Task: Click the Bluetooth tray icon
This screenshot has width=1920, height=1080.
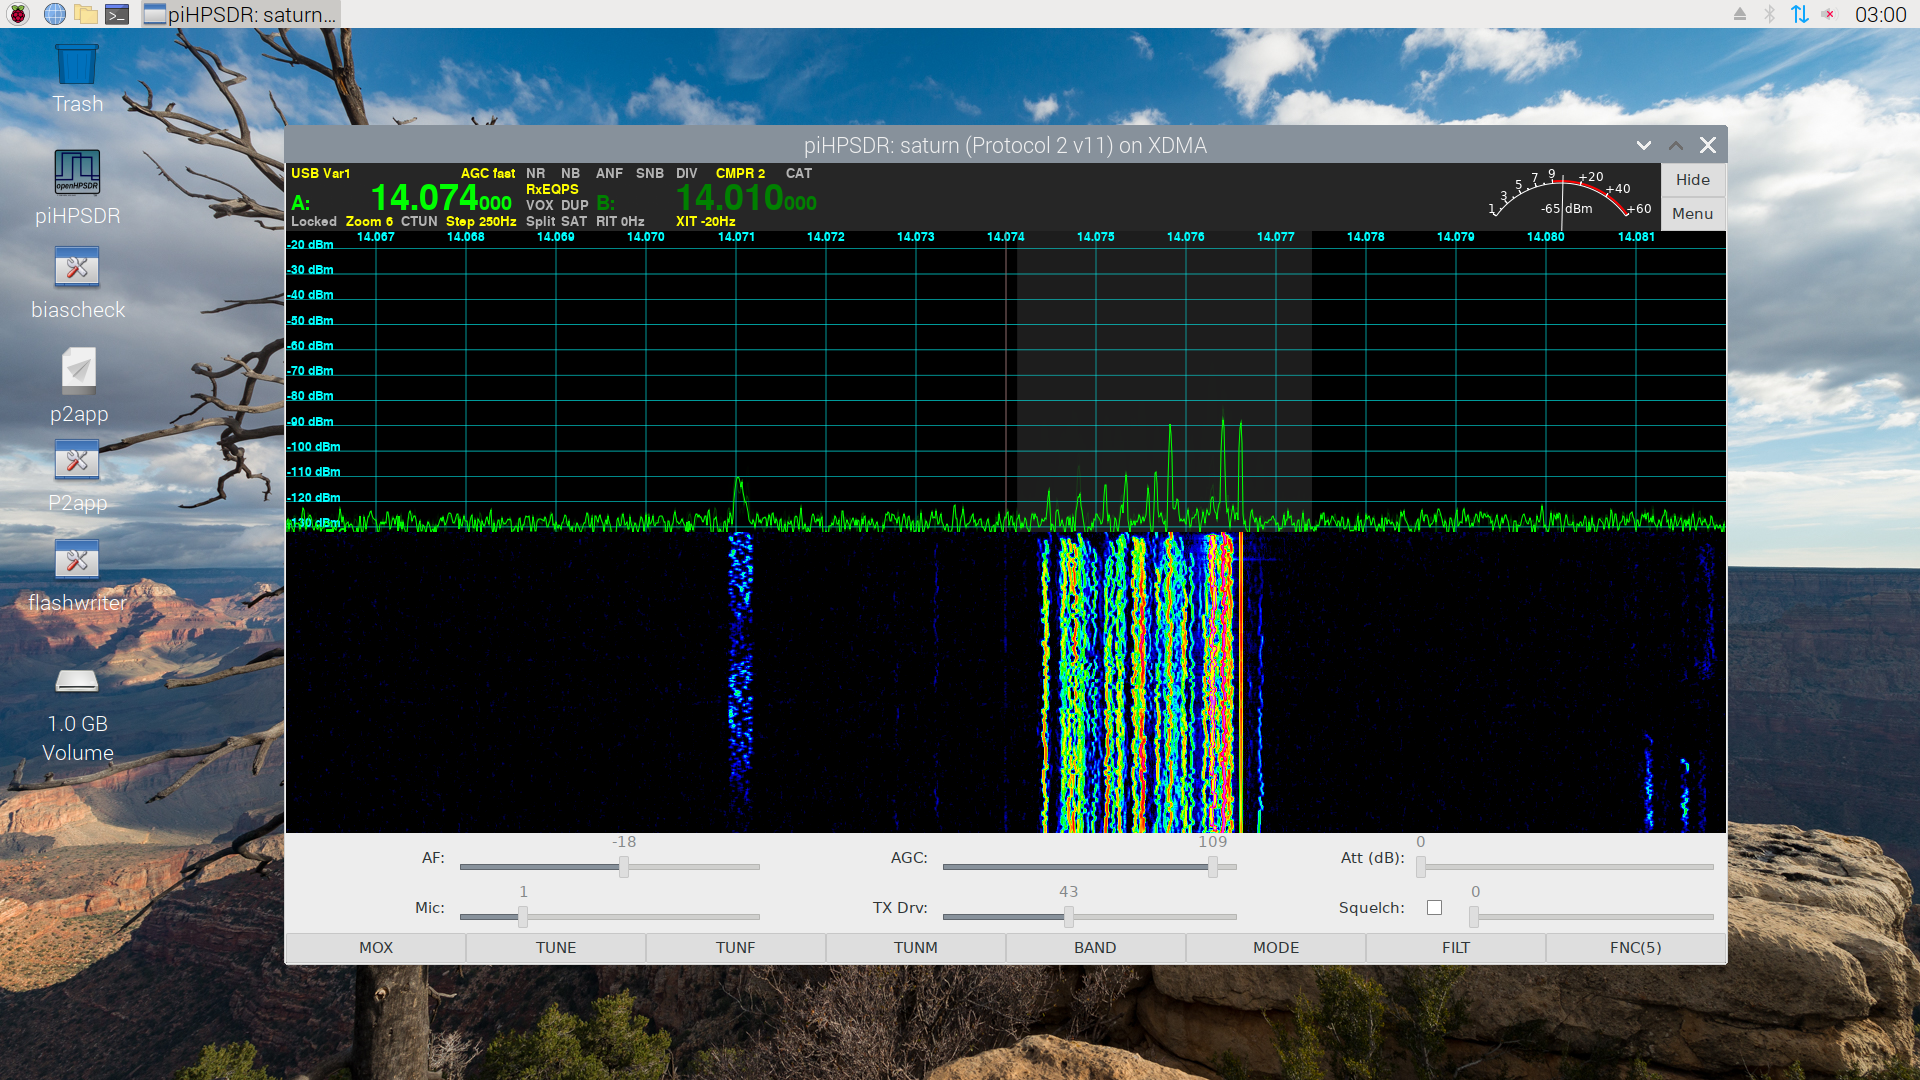Action: 1769,14
